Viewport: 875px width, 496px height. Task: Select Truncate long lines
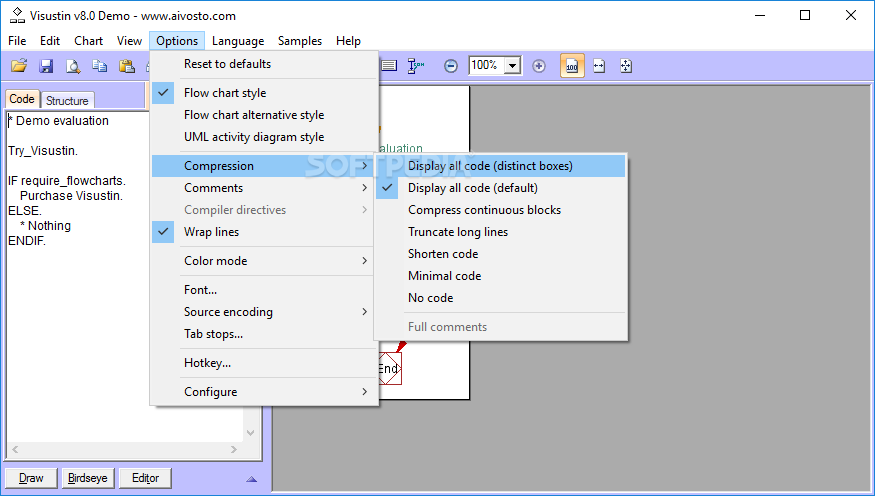[501, 232]
